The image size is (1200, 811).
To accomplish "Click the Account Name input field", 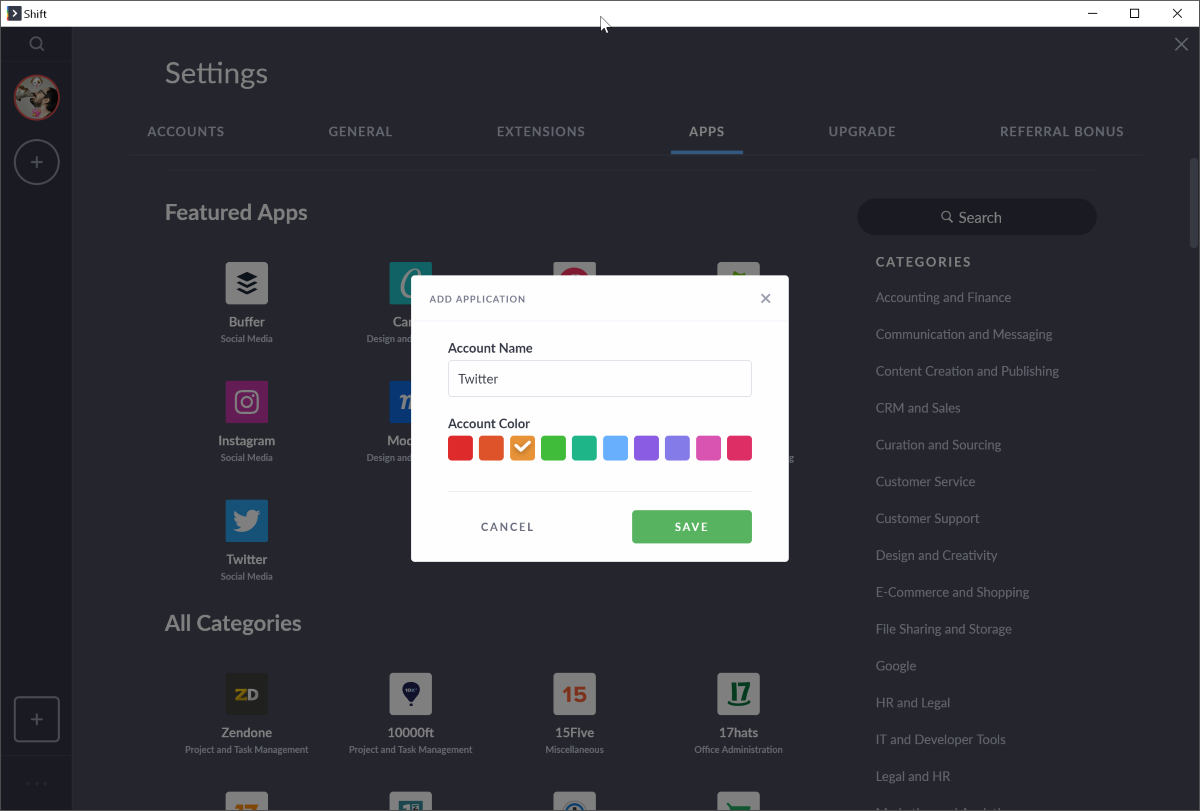I will click(x=600, y=379).
